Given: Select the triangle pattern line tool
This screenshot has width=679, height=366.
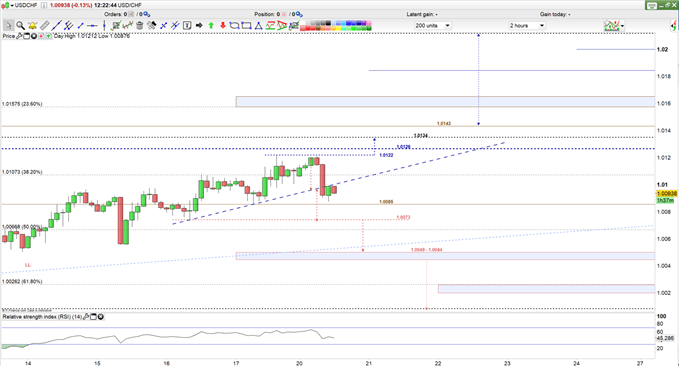Looking at the screenshot, I should pos(282,25).
